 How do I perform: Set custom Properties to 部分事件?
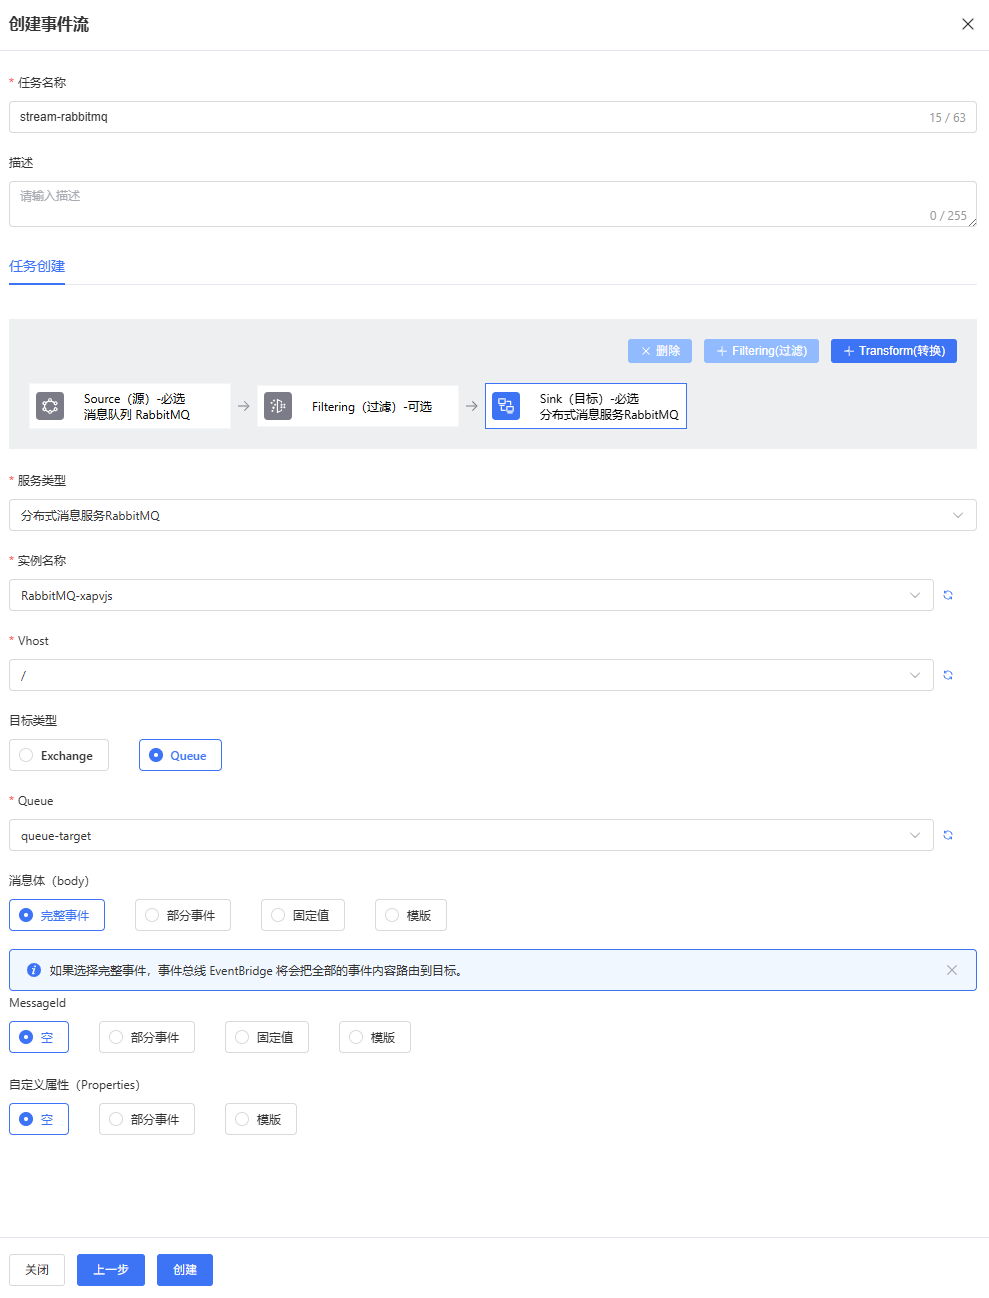(x=147, y=1119)
